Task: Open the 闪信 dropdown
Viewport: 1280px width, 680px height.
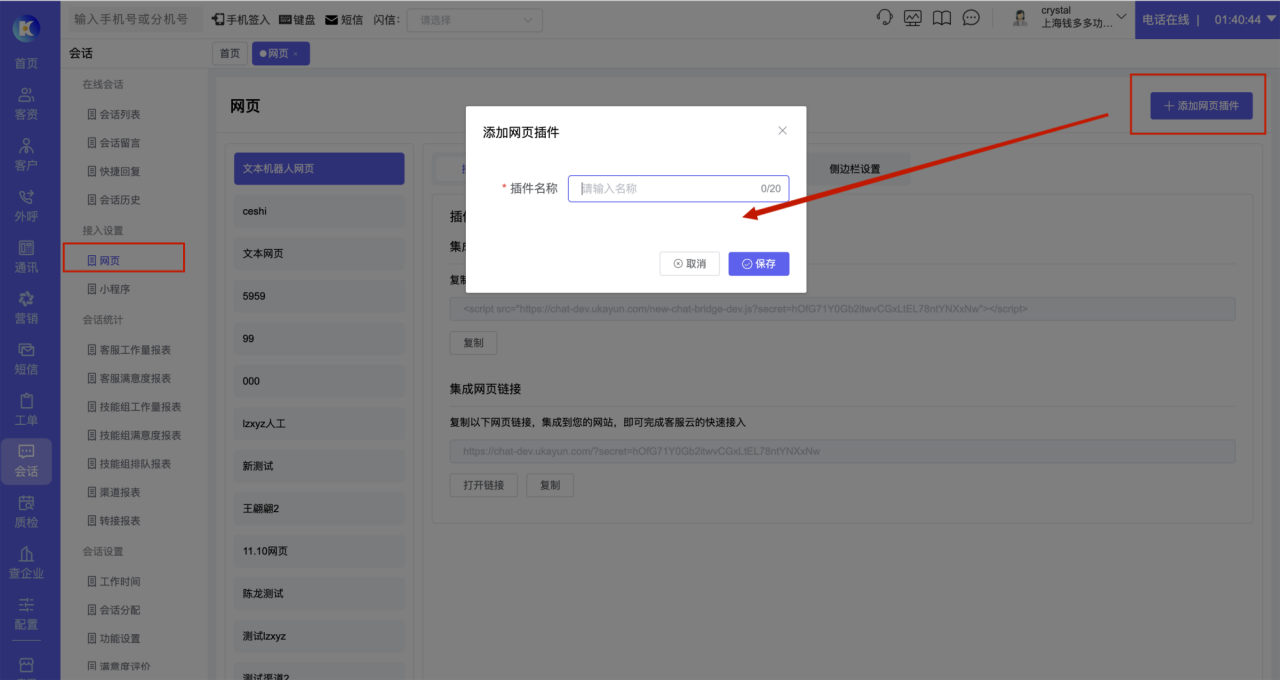Action: tap(475, 20)
